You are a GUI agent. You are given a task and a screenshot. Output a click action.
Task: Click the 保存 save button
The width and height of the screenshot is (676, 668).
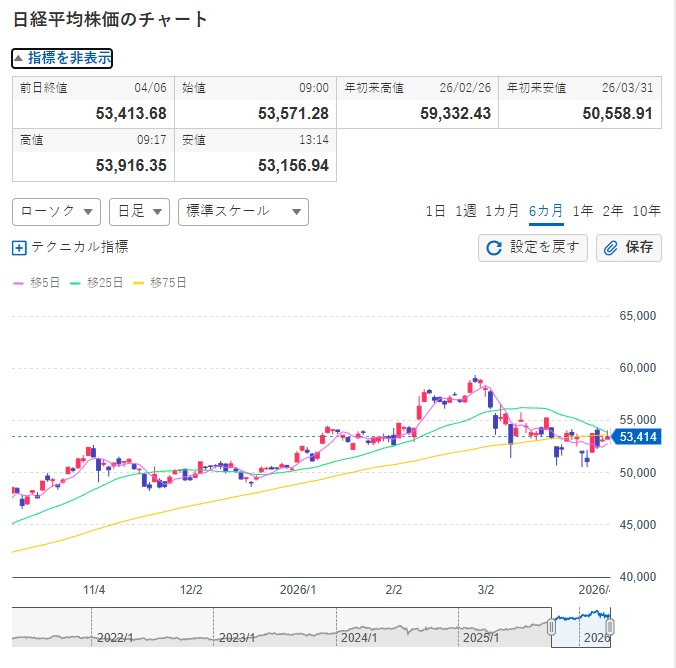[629, 248]
